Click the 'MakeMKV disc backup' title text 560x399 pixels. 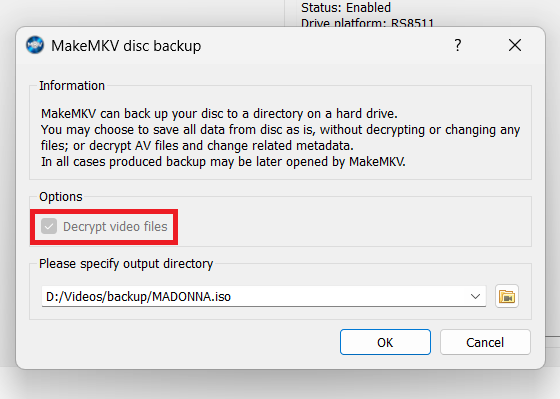tap(126, 46)
